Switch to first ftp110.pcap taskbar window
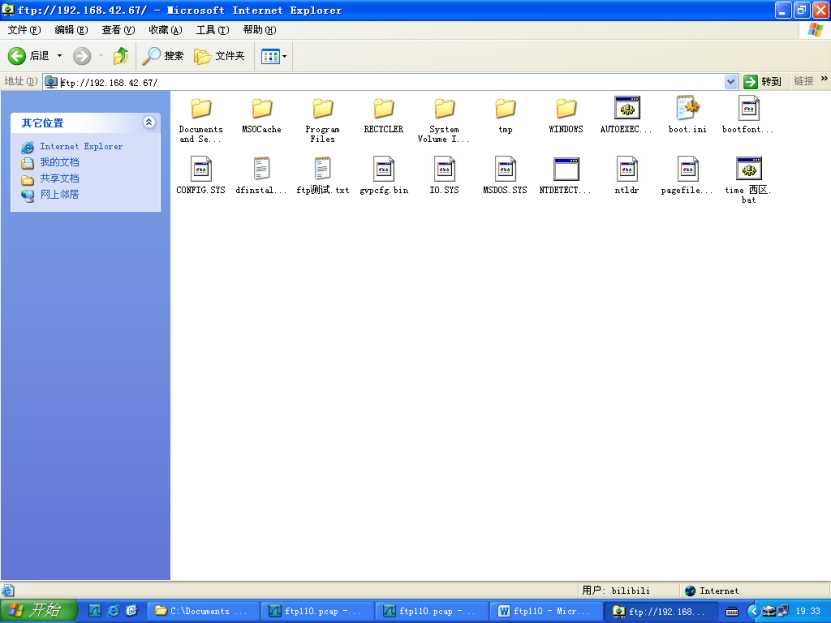Viewport: 831px width, 623px height. [x=316, y=611]
